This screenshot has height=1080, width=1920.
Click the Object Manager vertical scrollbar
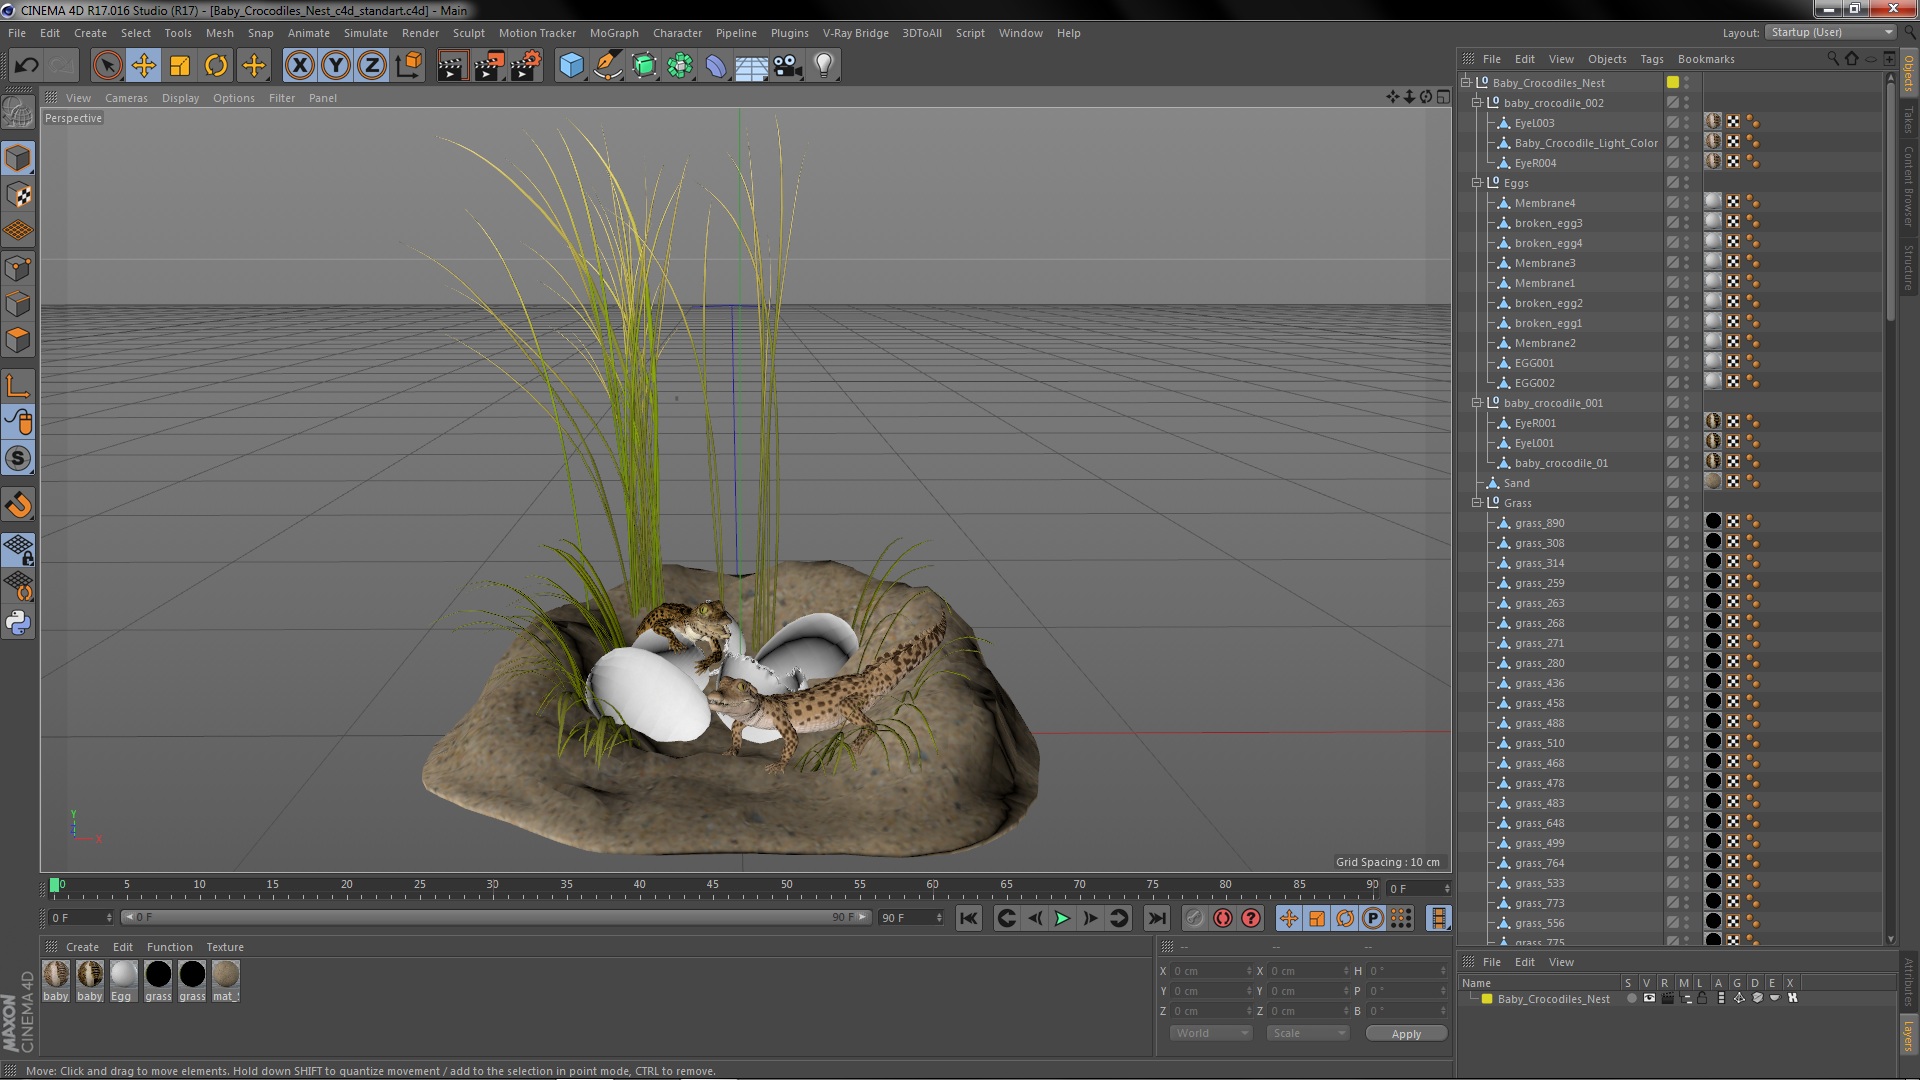point(1890,200)
